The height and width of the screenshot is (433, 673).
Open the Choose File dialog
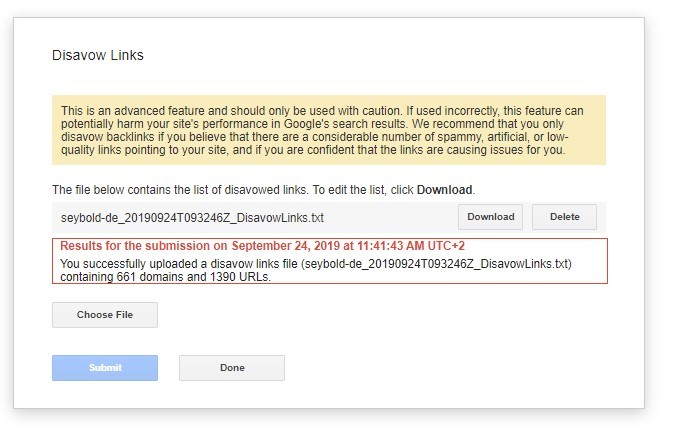click(105, 315)
